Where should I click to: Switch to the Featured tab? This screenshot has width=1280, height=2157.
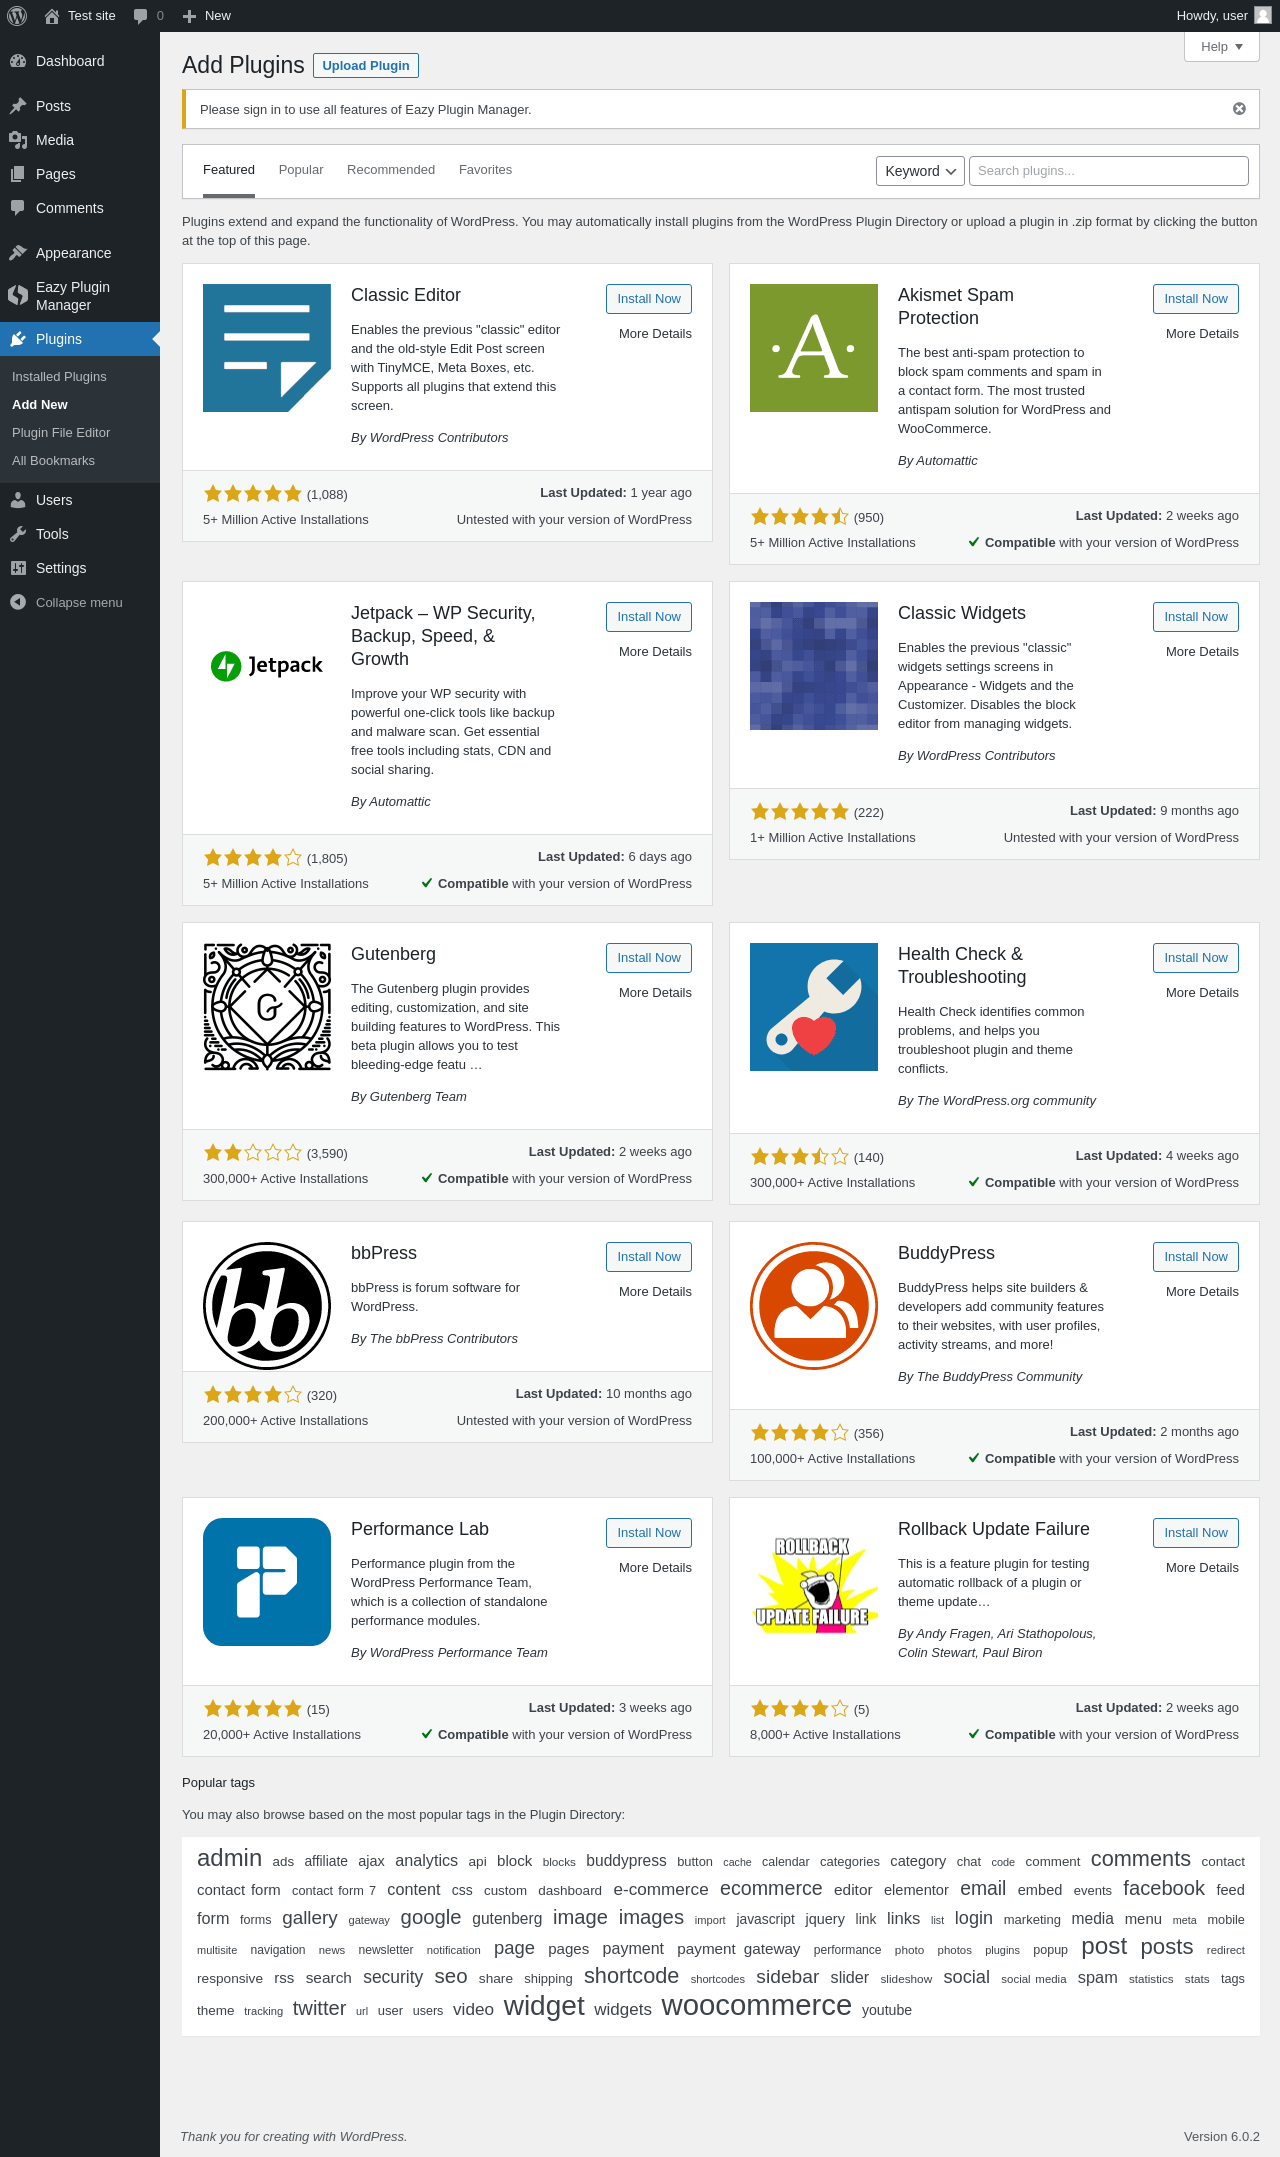point(229,170)
